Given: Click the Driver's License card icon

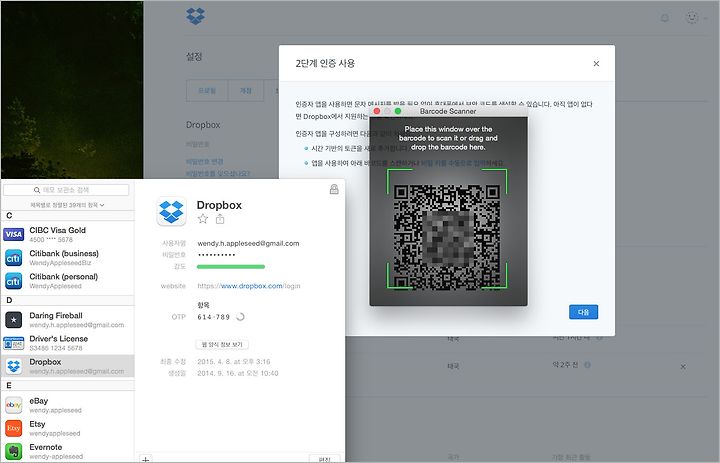Looking at the screenshot, I should pos(13,343).
